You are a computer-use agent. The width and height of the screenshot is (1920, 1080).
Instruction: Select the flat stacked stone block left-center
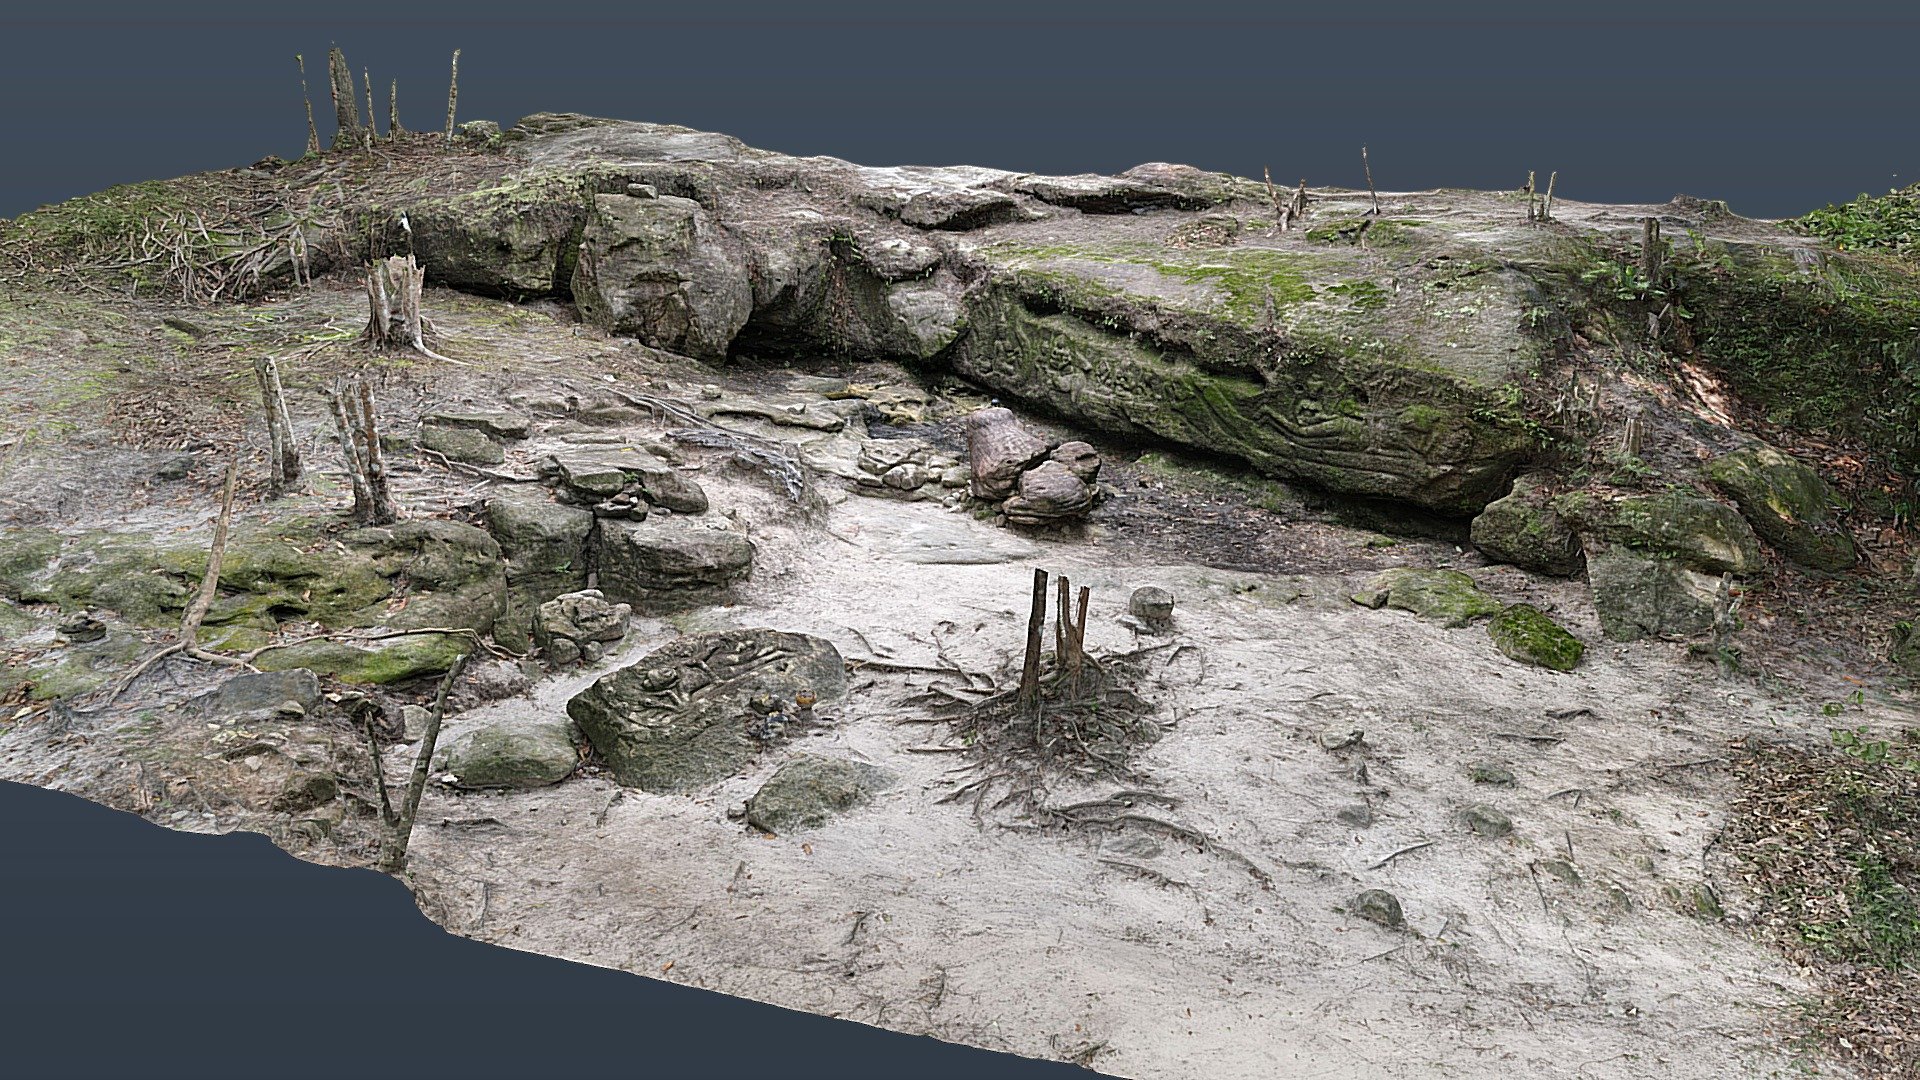[672, 560]
